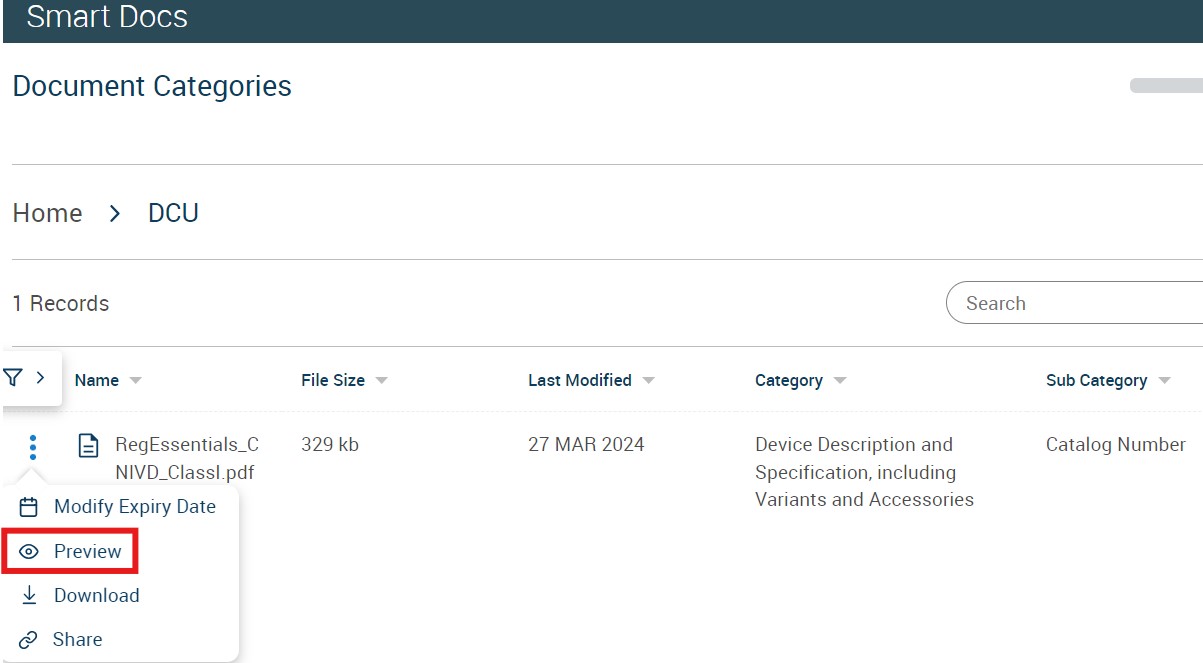Viewport: 1203px width, 663px height.
Task: Open the filter funnel icon
Action: click(12, 377)
